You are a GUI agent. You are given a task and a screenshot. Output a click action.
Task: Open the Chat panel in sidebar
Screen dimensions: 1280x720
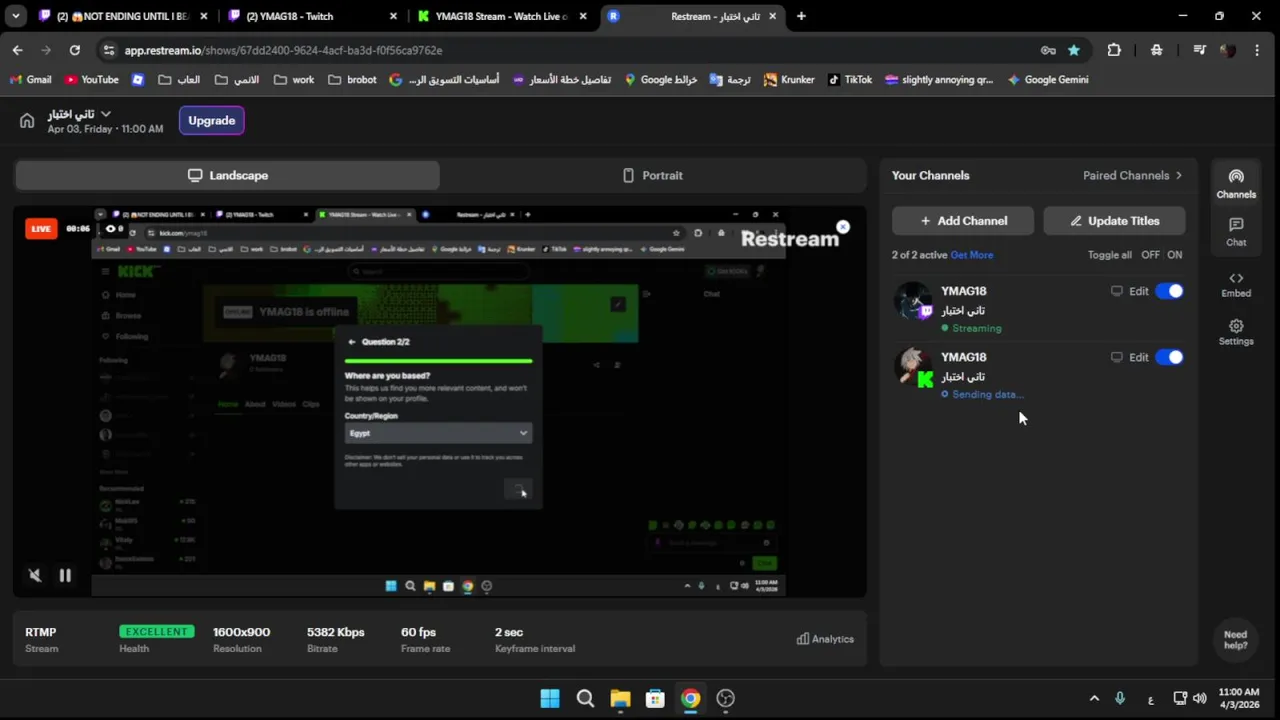(1236, 232)
